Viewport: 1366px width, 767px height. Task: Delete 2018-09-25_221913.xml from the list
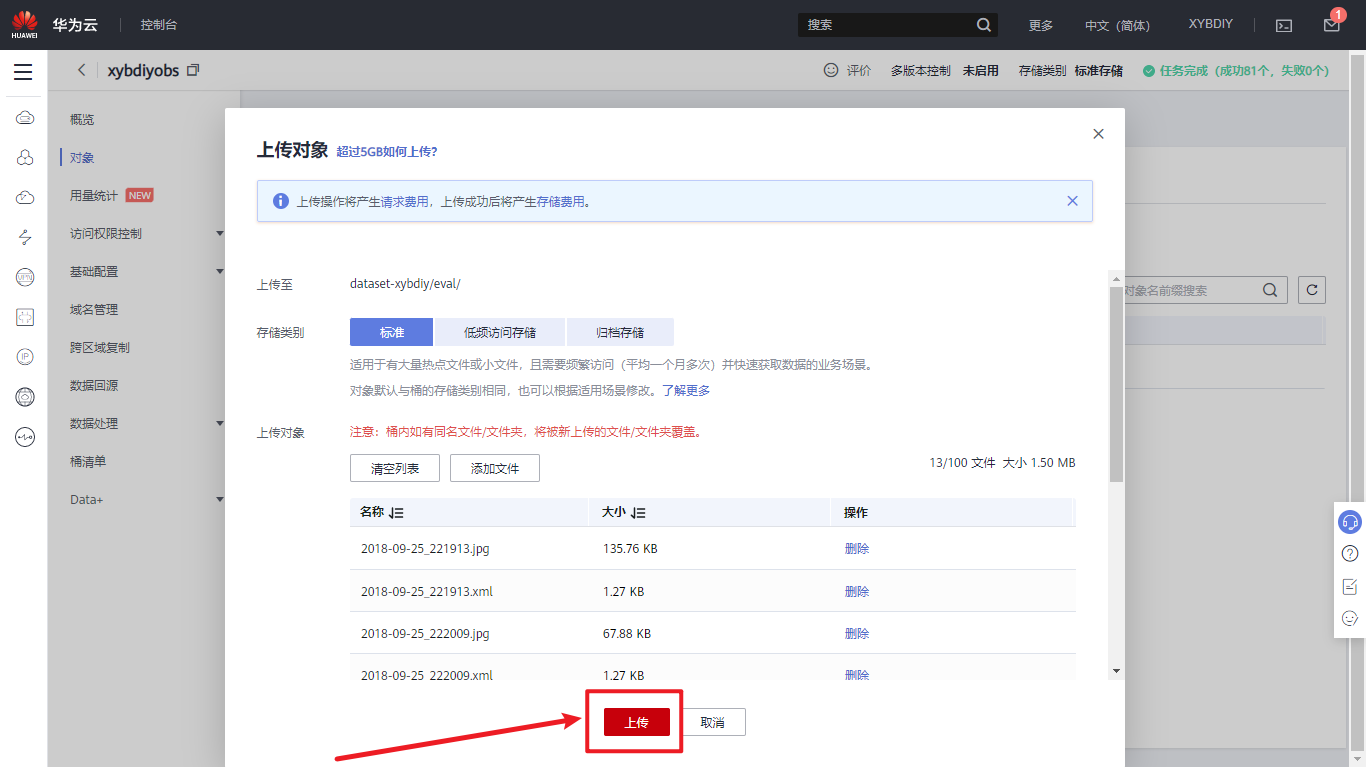(857, 591)
